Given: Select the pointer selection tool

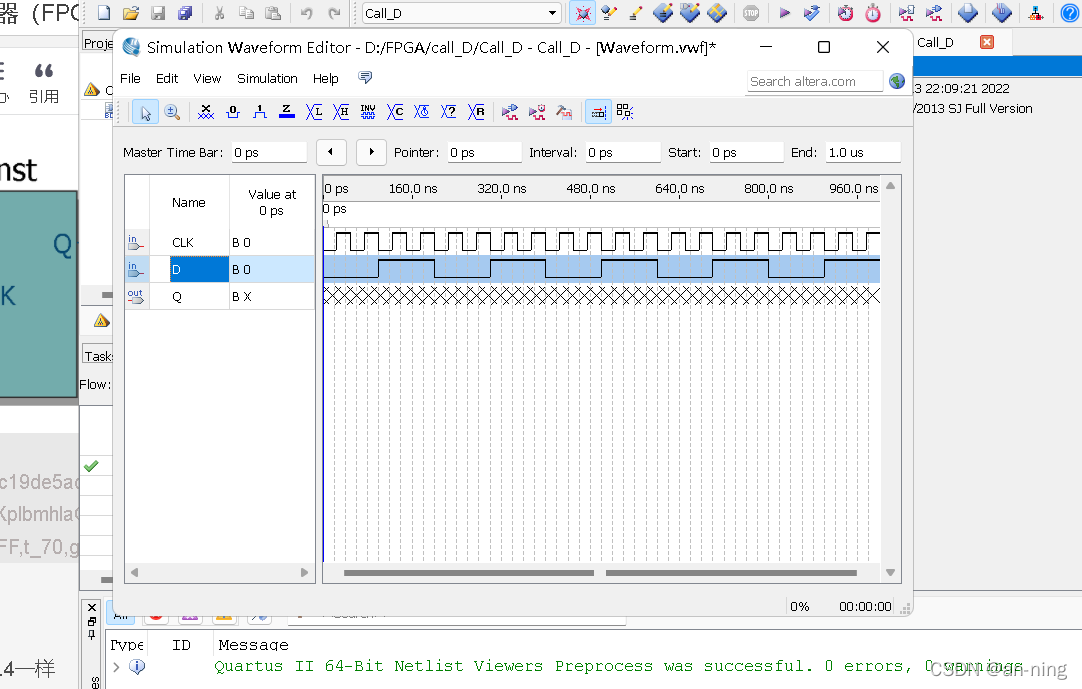Looking at the screenshot, I should [x=146, y=113].
